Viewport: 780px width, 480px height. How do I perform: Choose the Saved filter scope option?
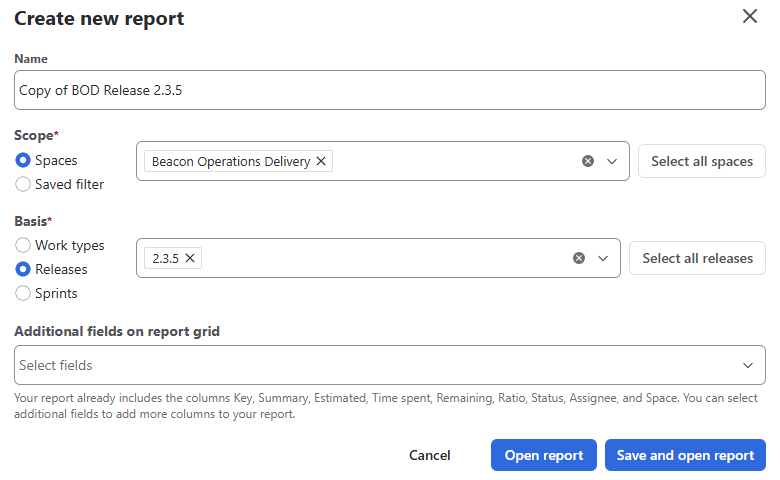pos(23,184)
